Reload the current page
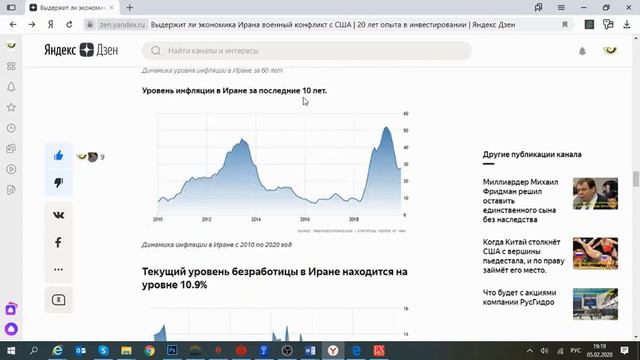Image resolution: width=640 pixels, height=360 pixels. pos(69,25)
